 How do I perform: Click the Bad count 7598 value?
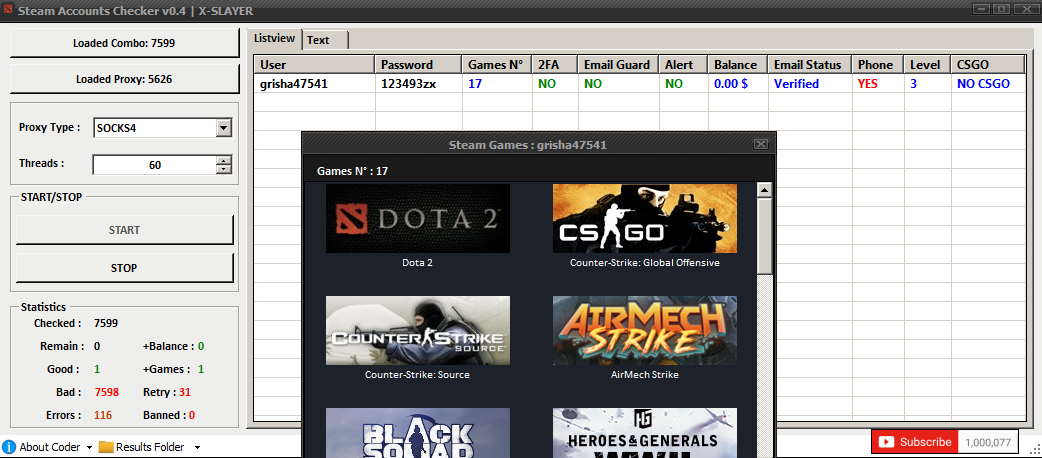tap(106, 392)
